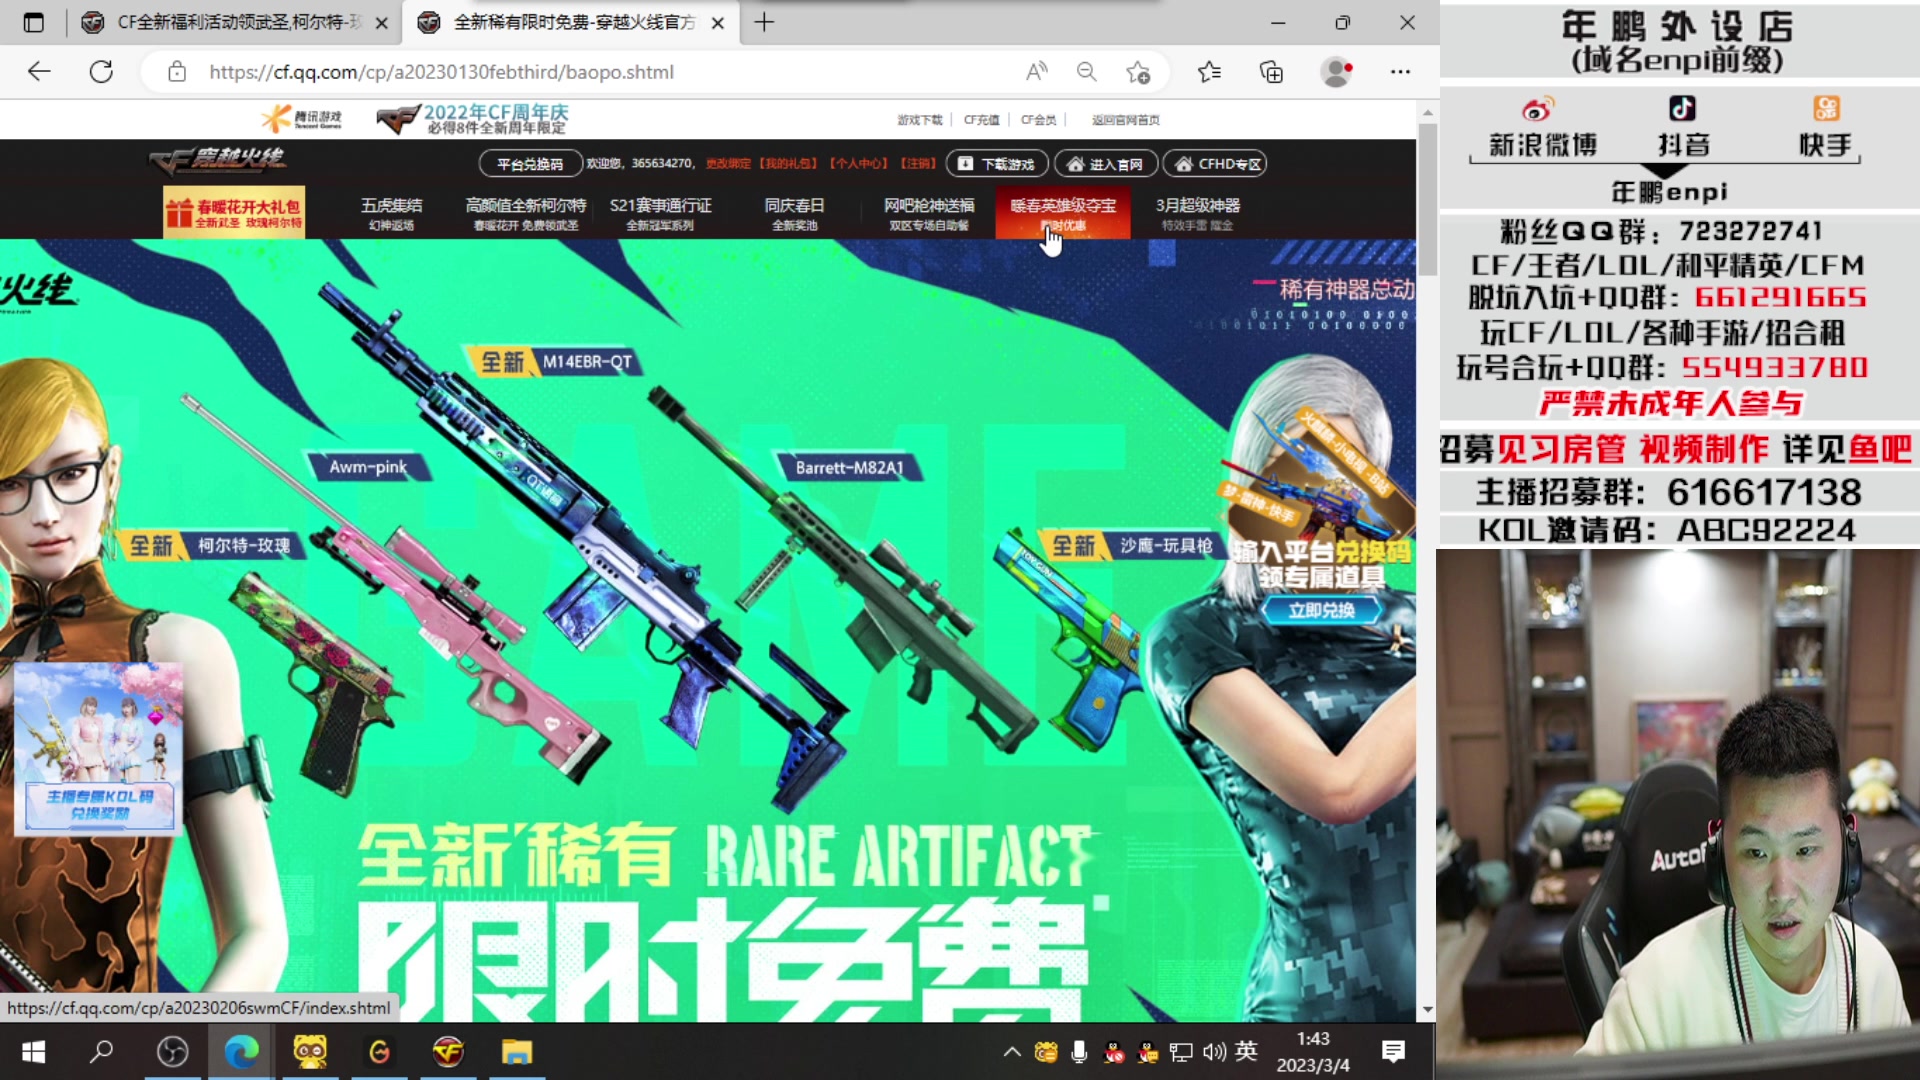
Task: Go back to previous page in Edge
Action: point(39,72)
